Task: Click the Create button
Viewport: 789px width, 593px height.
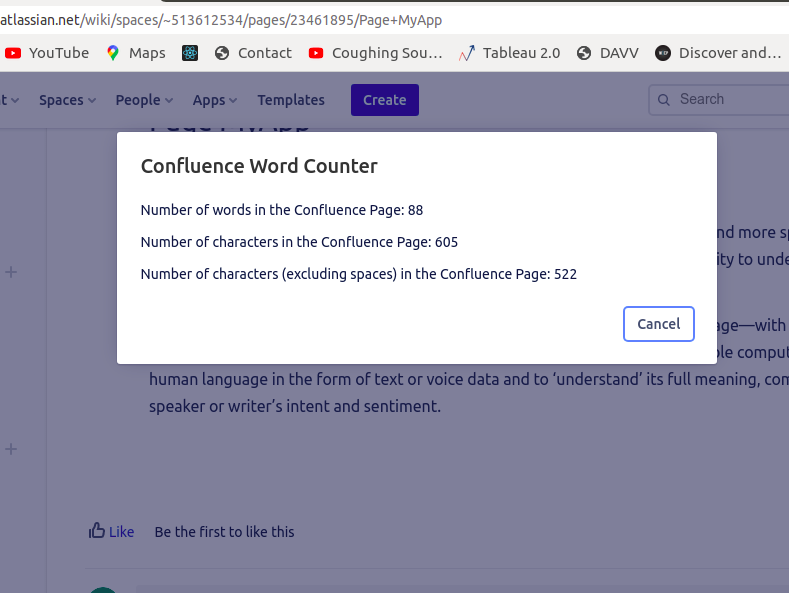Action: 385,100
